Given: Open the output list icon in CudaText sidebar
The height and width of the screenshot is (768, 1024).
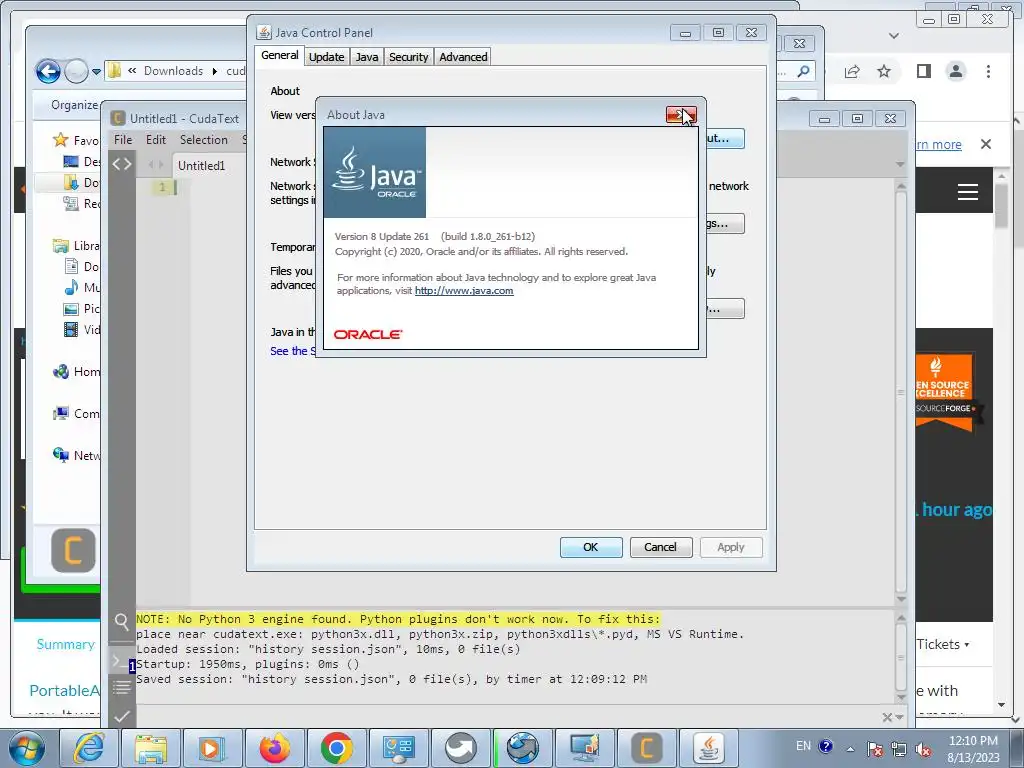Looking at the screenshot, I should click(121, 687).
